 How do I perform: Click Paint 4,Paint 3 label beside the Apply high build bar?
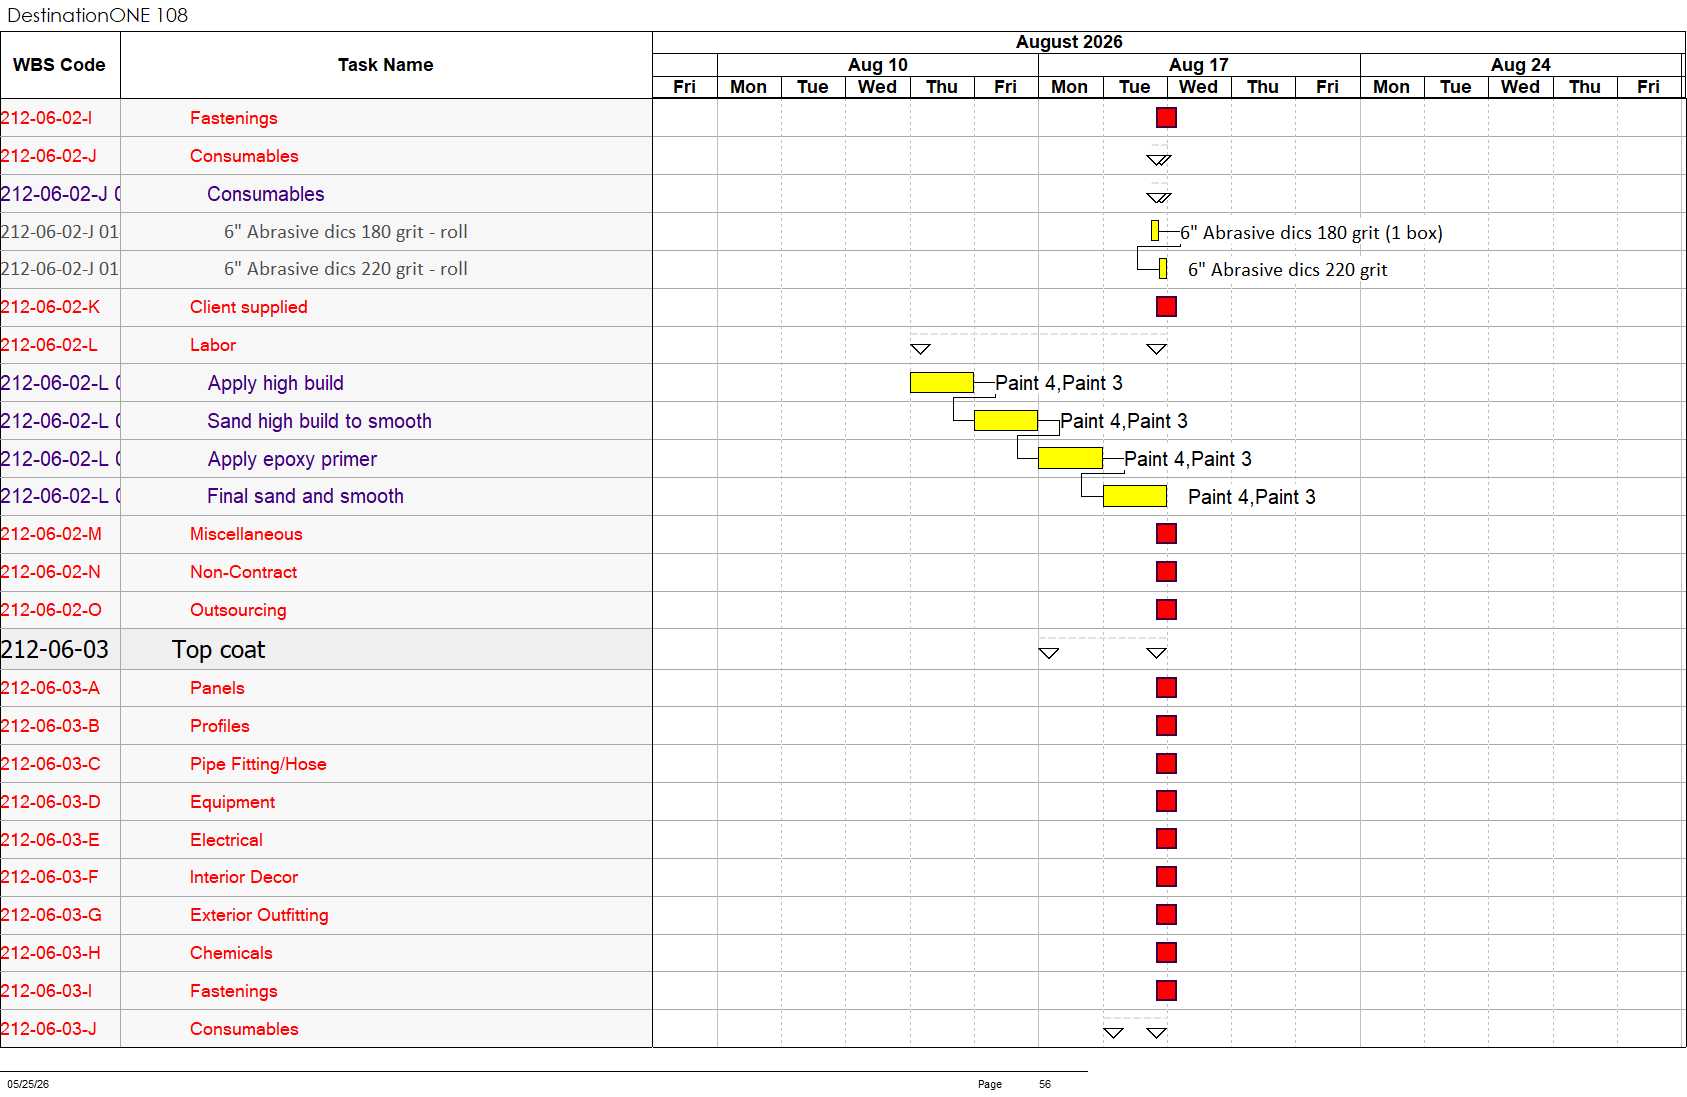pos(1059,383)
